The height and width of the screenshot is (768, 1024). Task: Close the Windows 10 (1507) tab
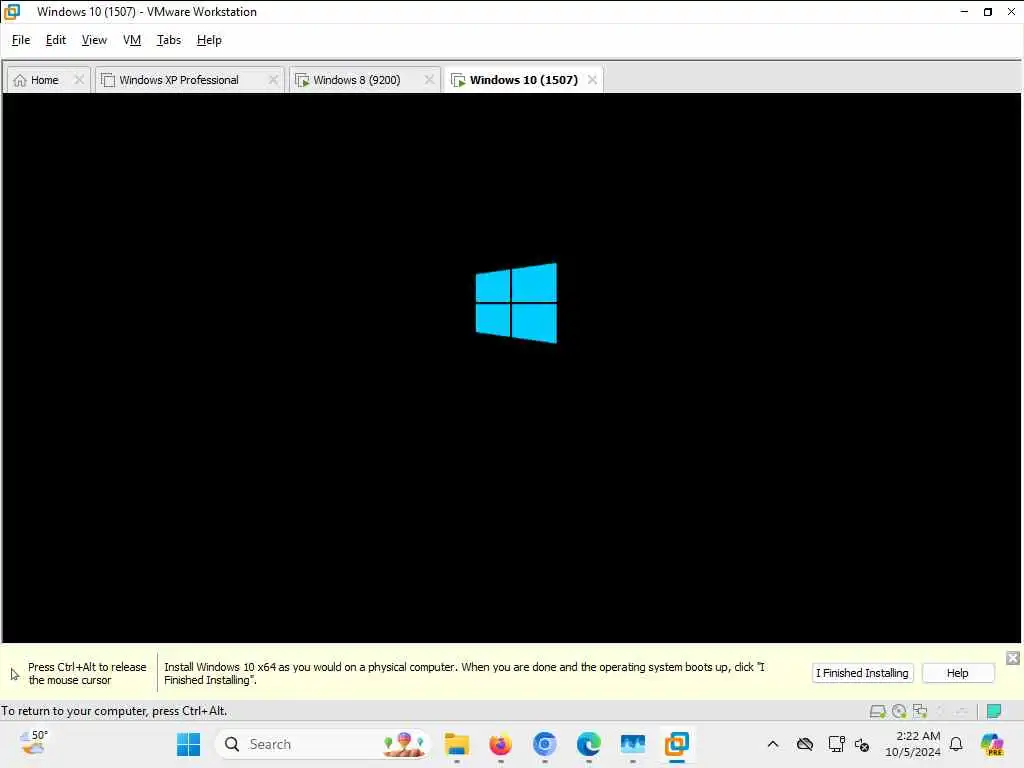(592, 80)
